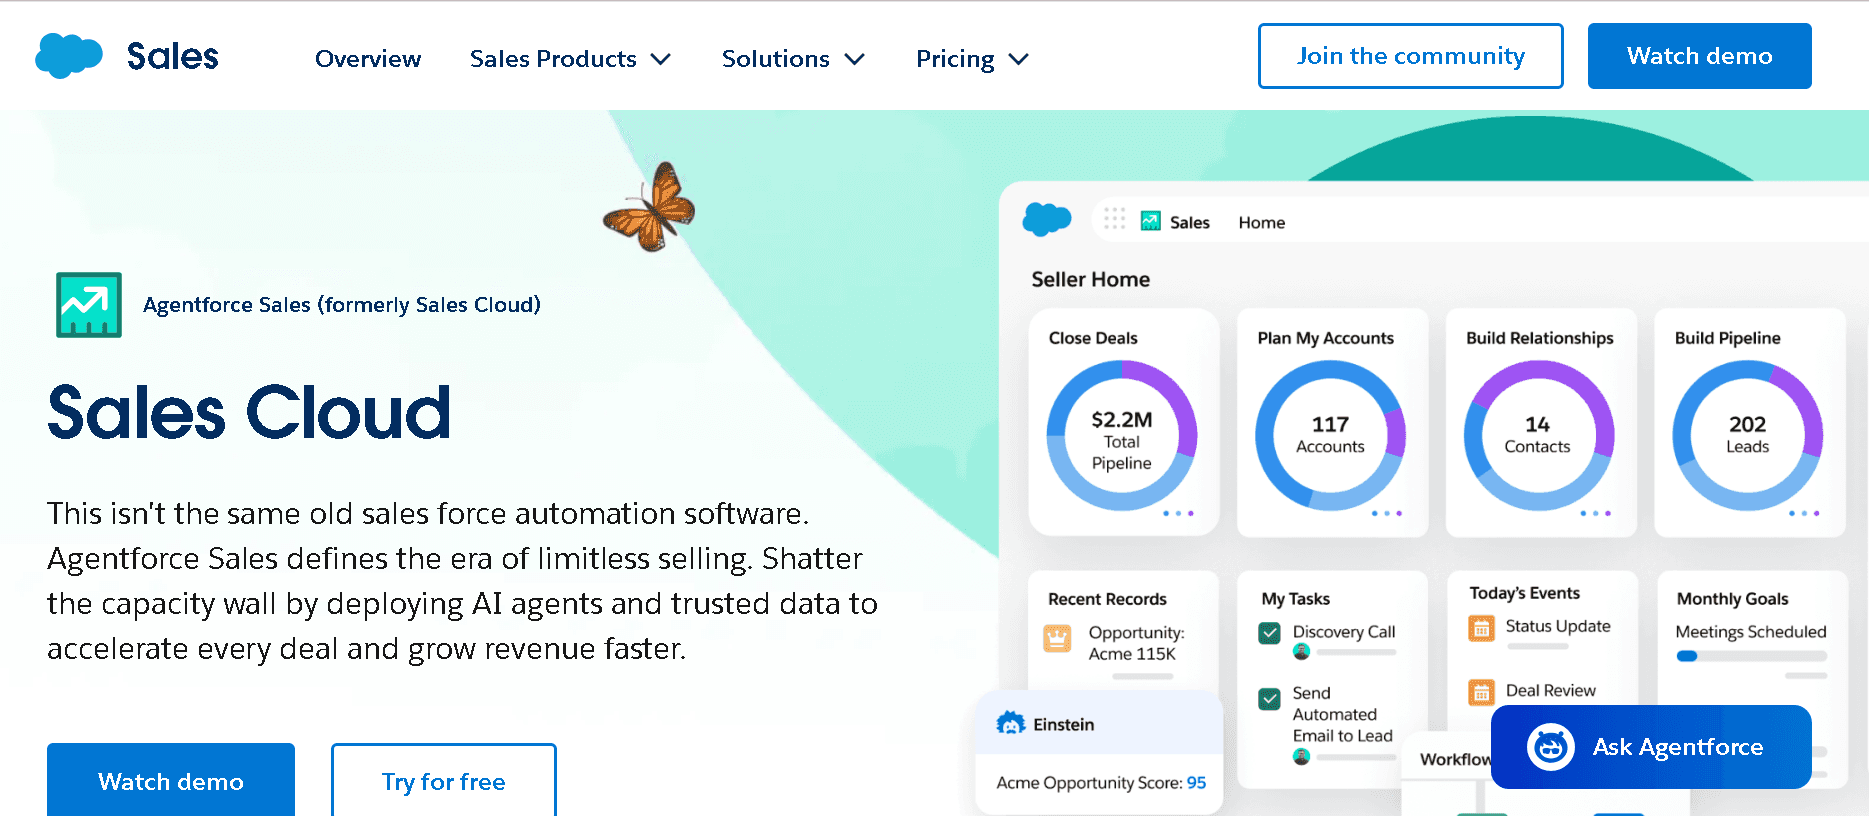Image resolution: width=1869 pixels, height=816 pixels.
Task: Open the Pricing menu label
Action: click(x=955, y=60)
